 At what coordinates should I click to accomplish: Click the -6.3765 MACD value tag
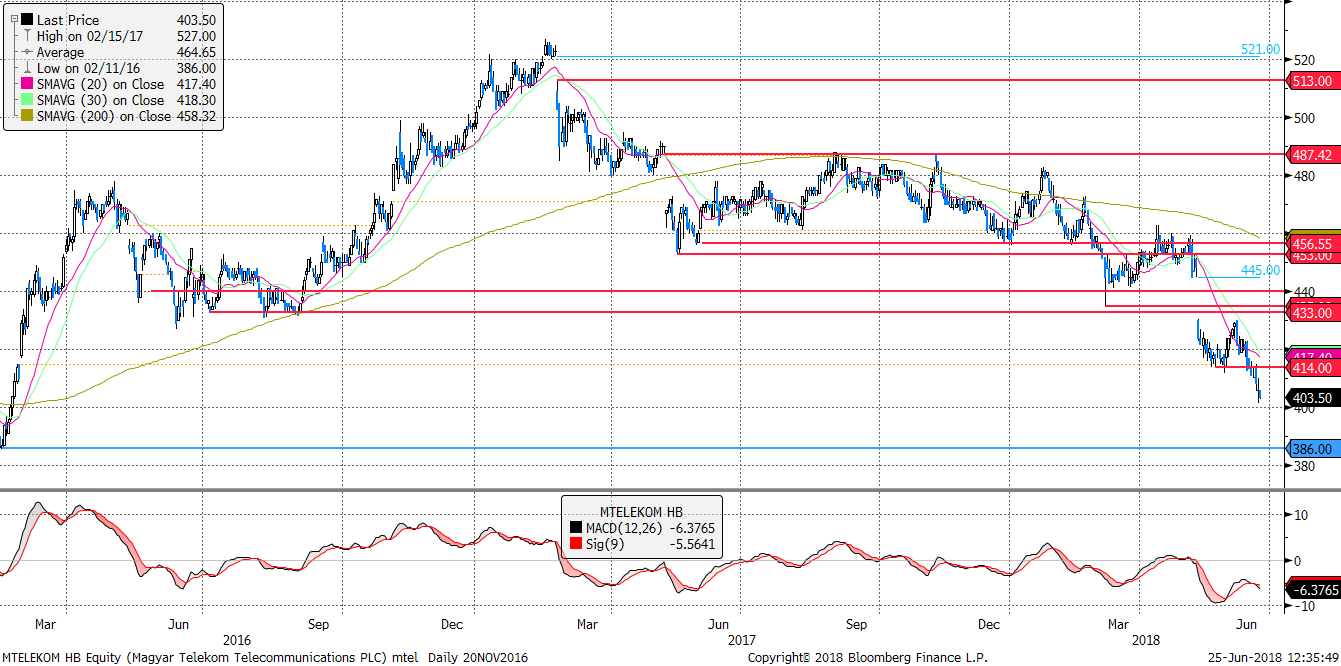tap(1312, 591)
